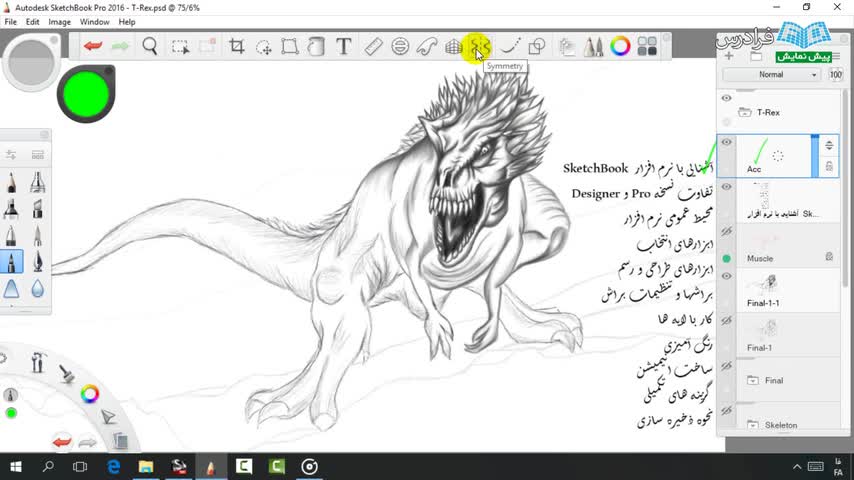The width and height of the screenshot is (854, 480).
Task: Show the hidden Final group
Action: [727, 366]
